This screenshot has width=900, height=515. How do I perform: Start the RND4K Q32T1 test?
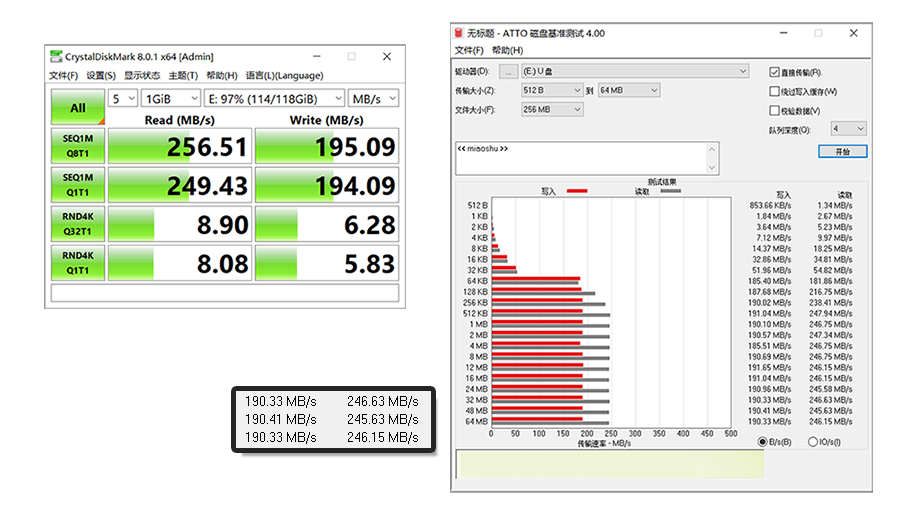tap(77, 225)
